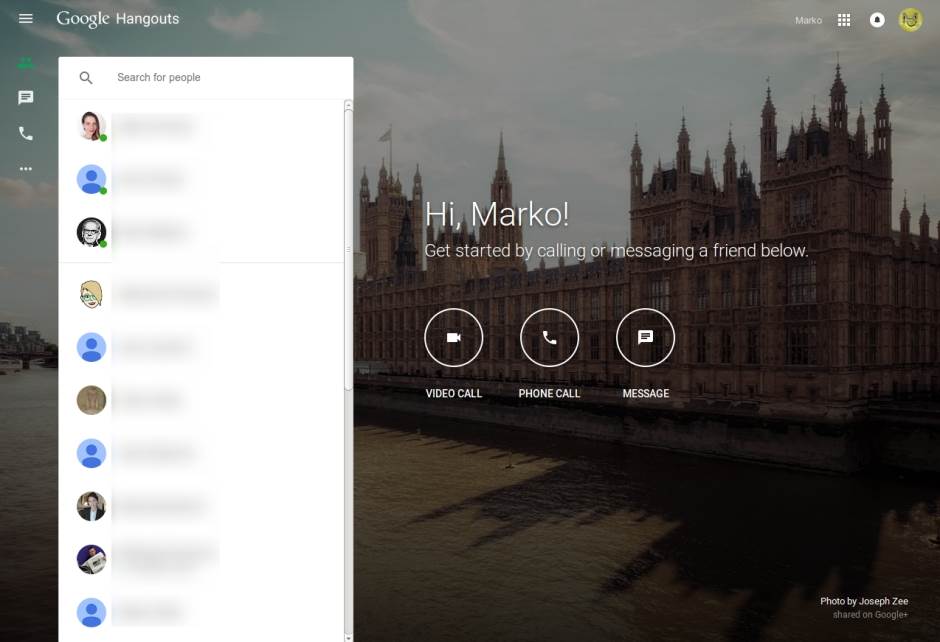940x642 pixels.
Task: Start a phone call with handset icon
Action: (549, 338)
